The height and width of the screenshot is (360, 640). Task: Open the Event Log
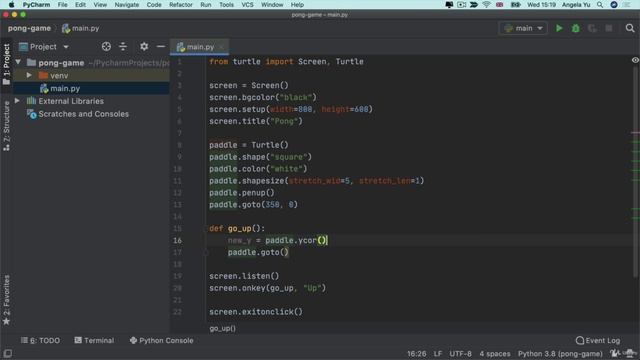[598, 340]
